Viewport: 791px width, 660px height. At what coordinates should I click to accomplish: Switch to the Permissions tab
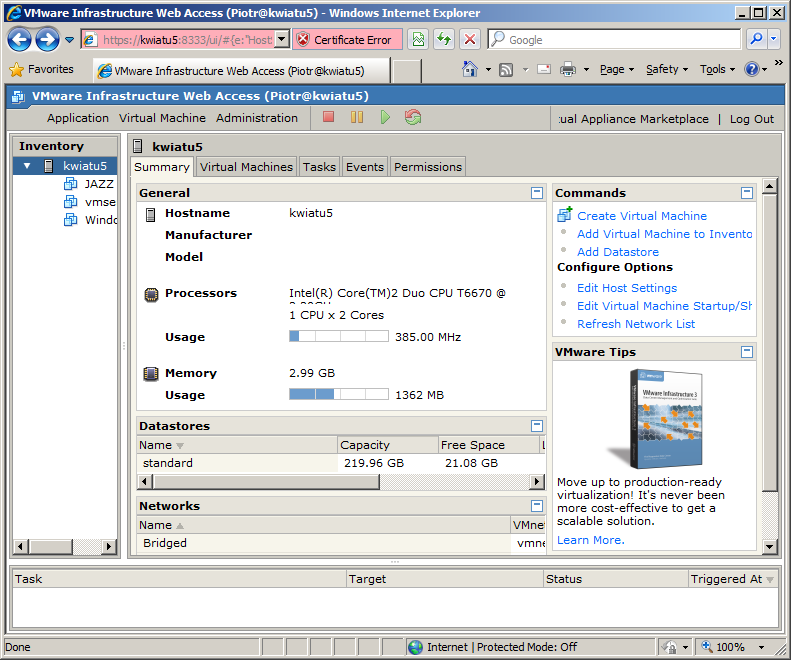428,167
